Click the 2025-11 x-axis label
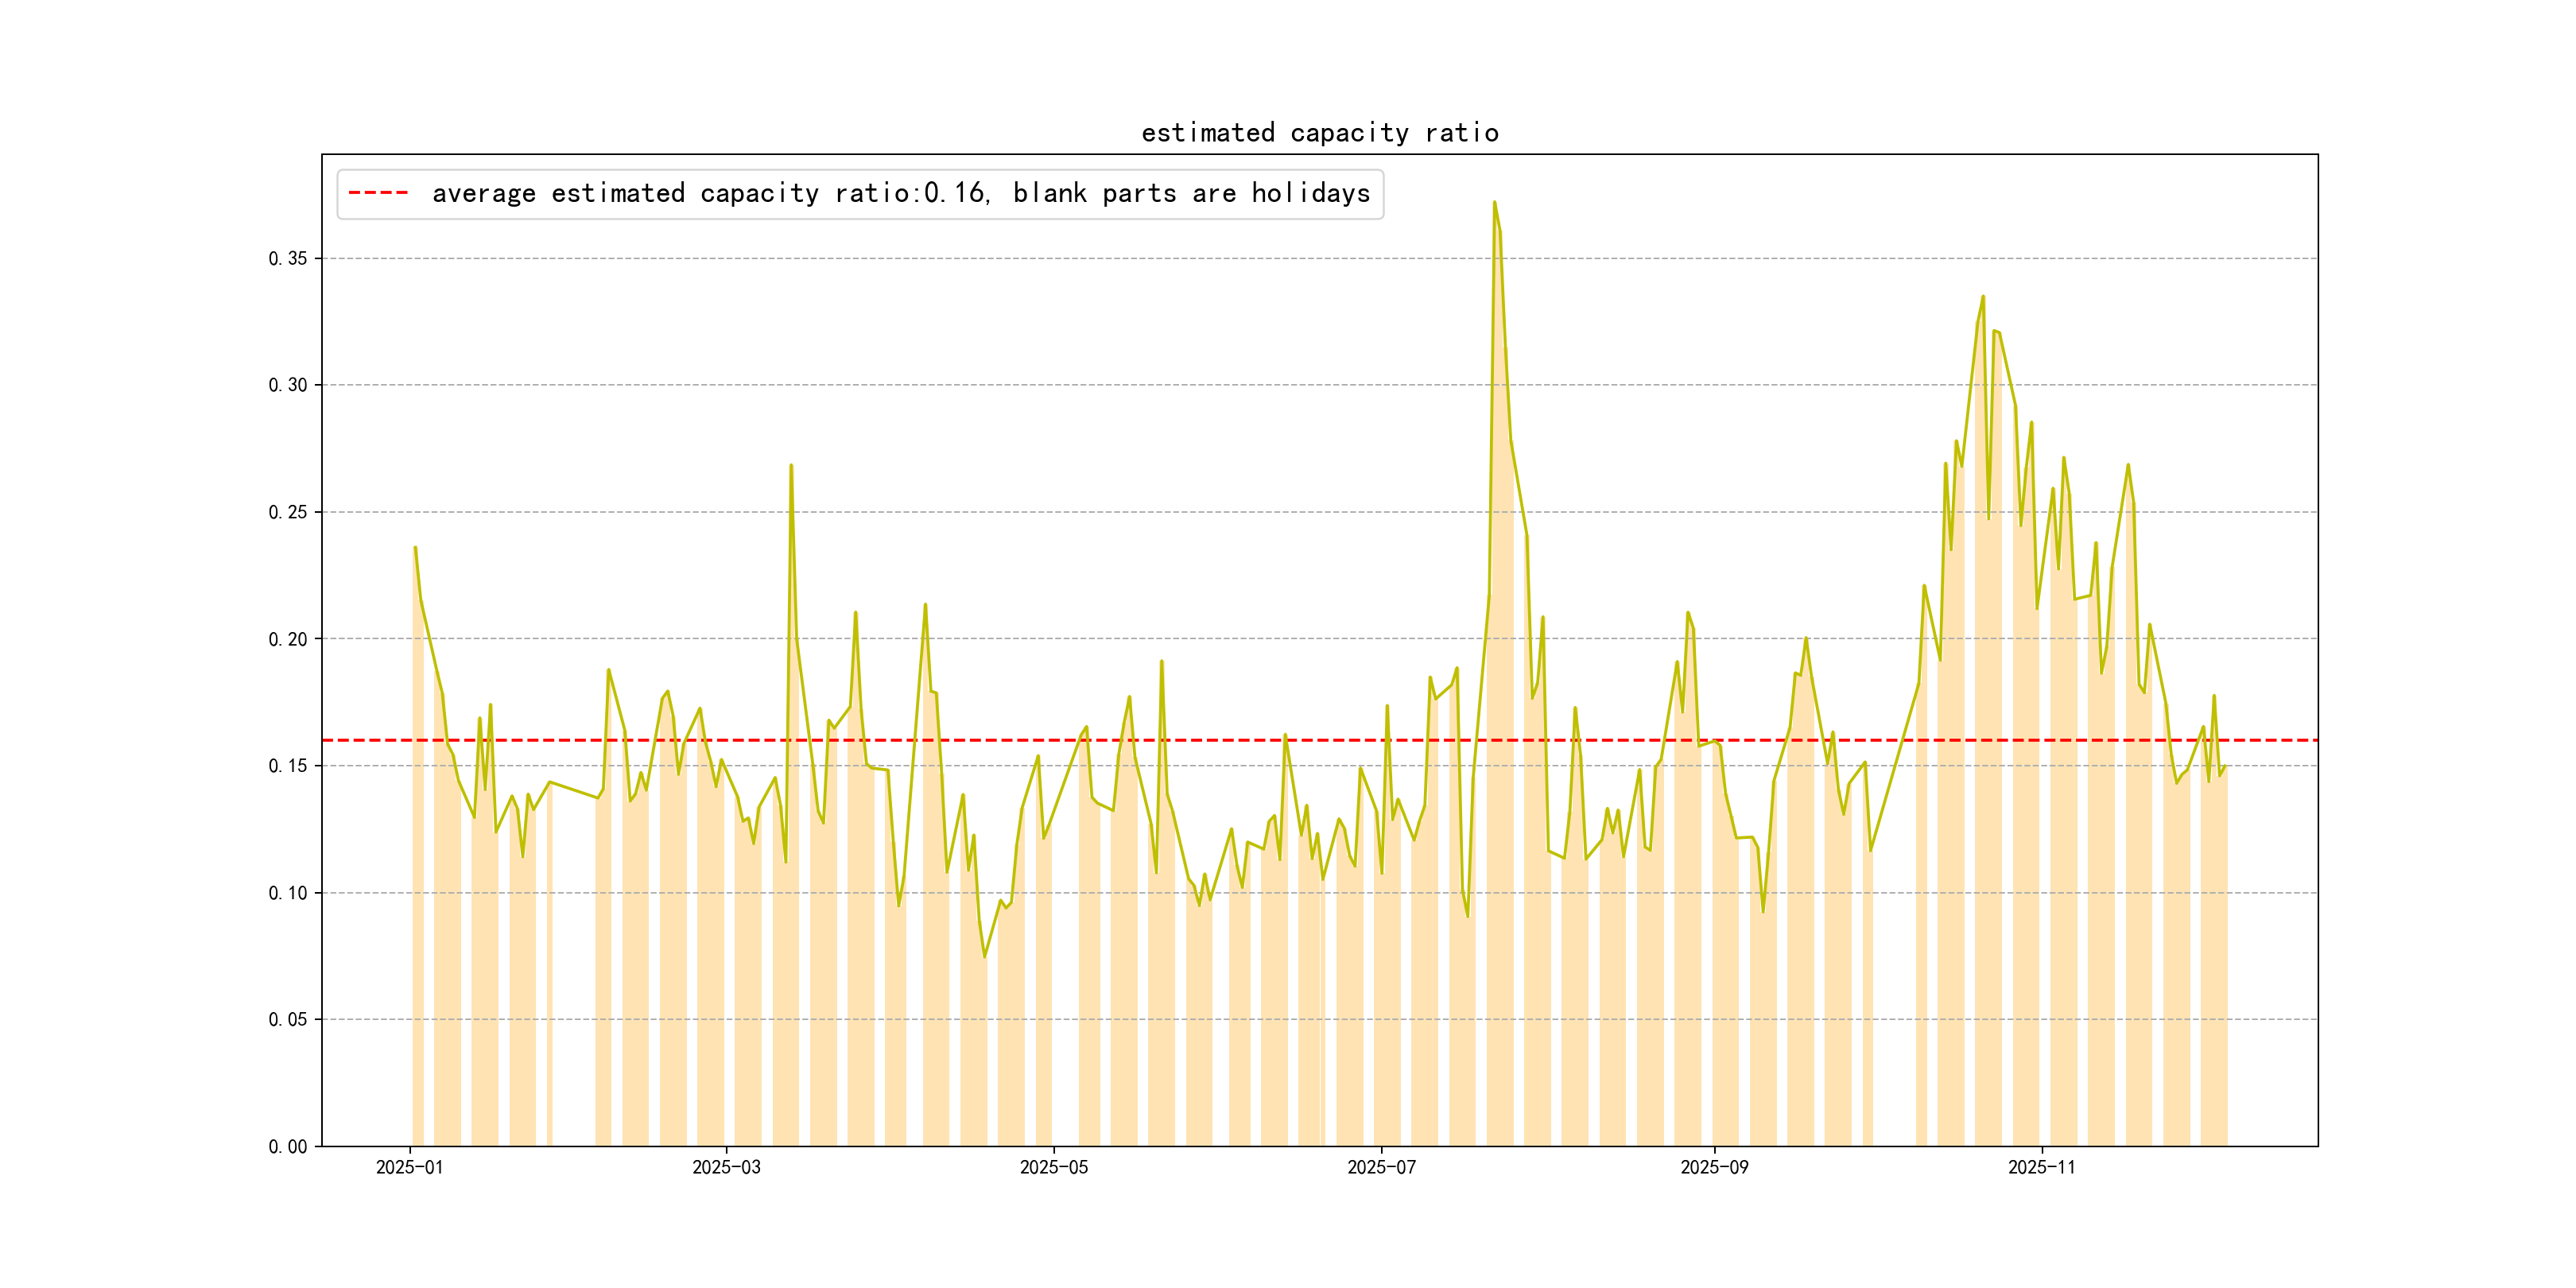Viewport: 2576px width, 1288px height. [2041, 1167]
